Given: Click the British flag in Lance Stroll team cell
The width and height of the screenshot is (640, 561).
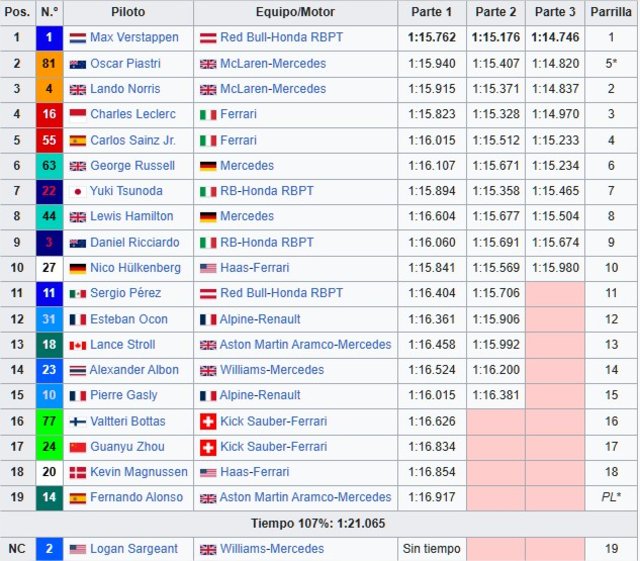Looking at the screenshot, I should click(x=208, y=345).
